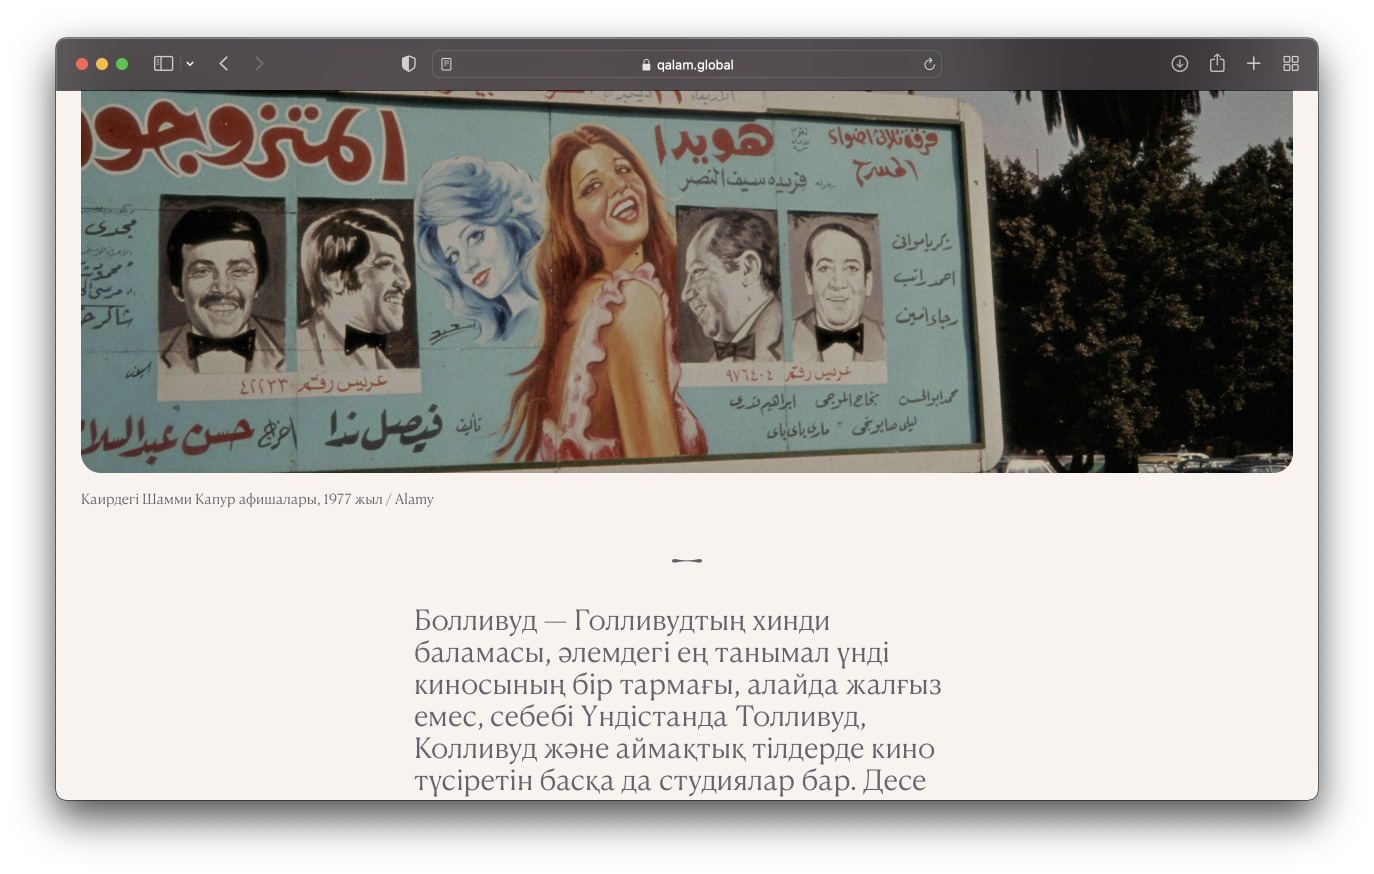
Task: Go back to the previous page
Action: click(x=224, y=64)
